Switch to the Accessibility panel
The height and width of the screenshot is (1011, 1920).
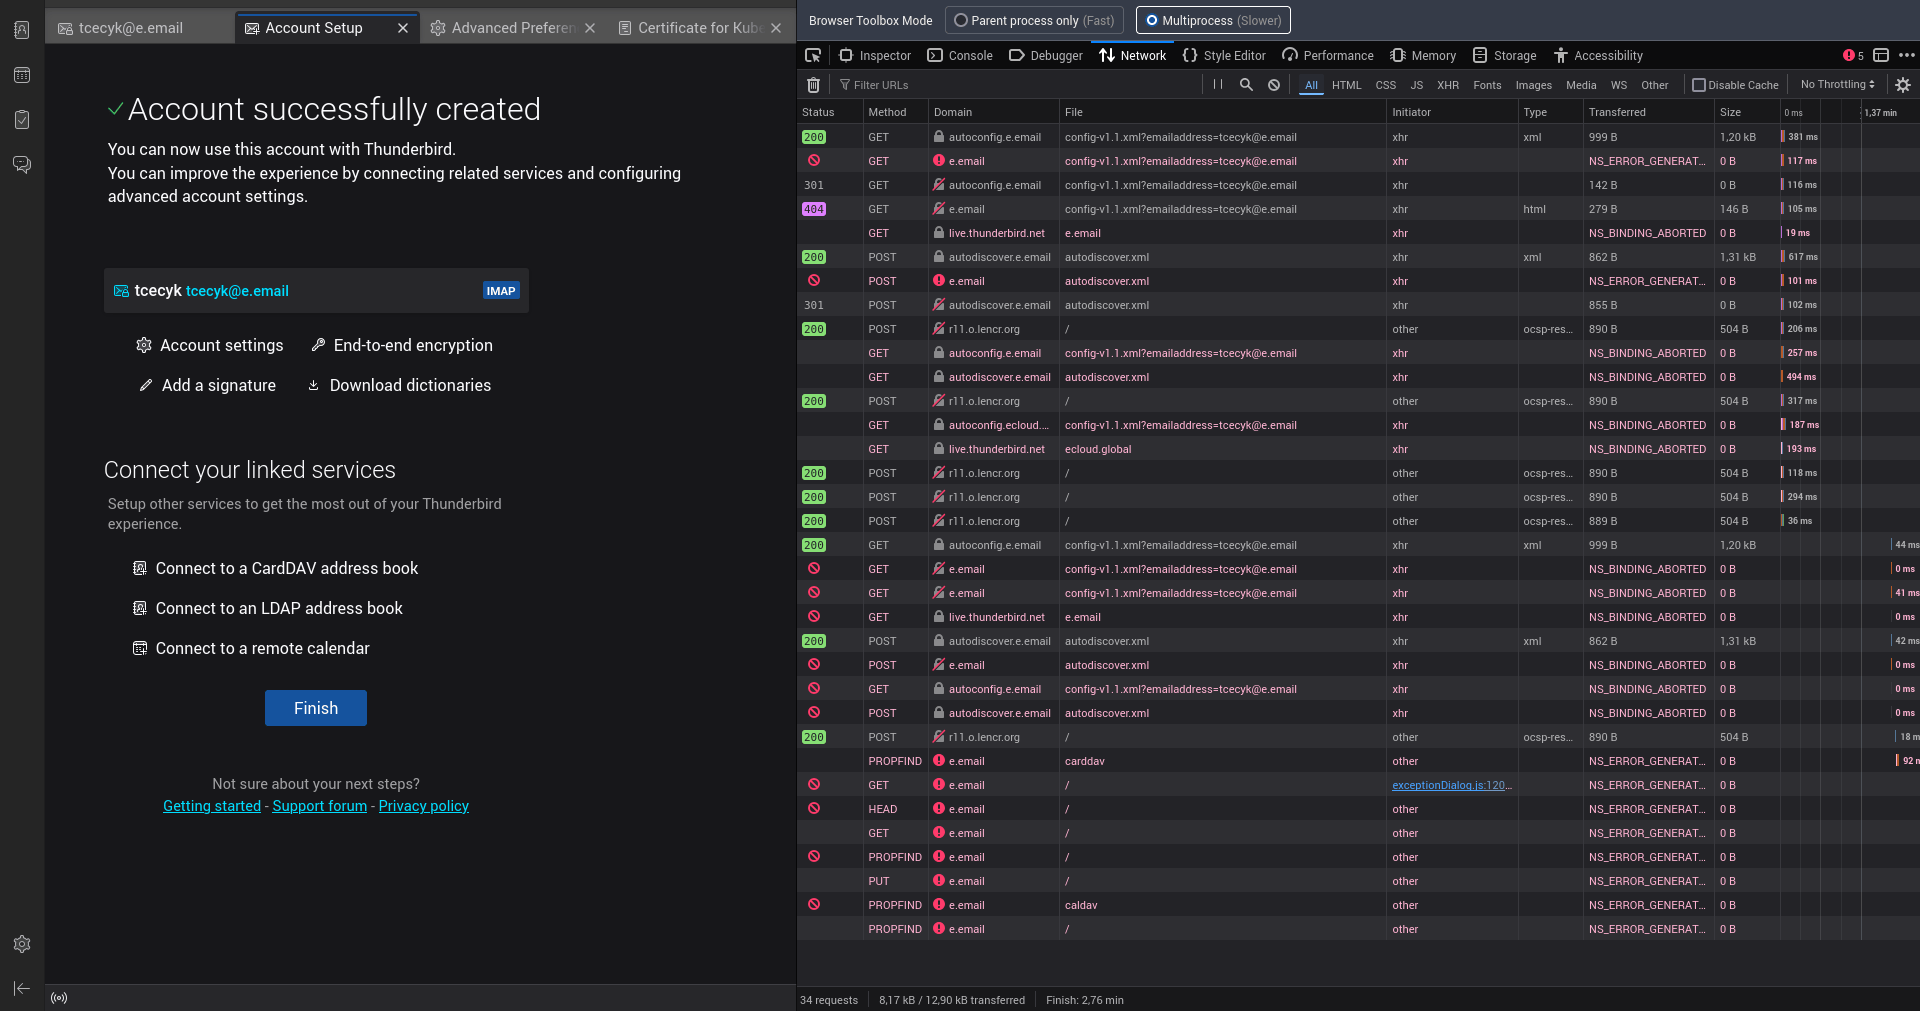click(x=1598, y=55)
